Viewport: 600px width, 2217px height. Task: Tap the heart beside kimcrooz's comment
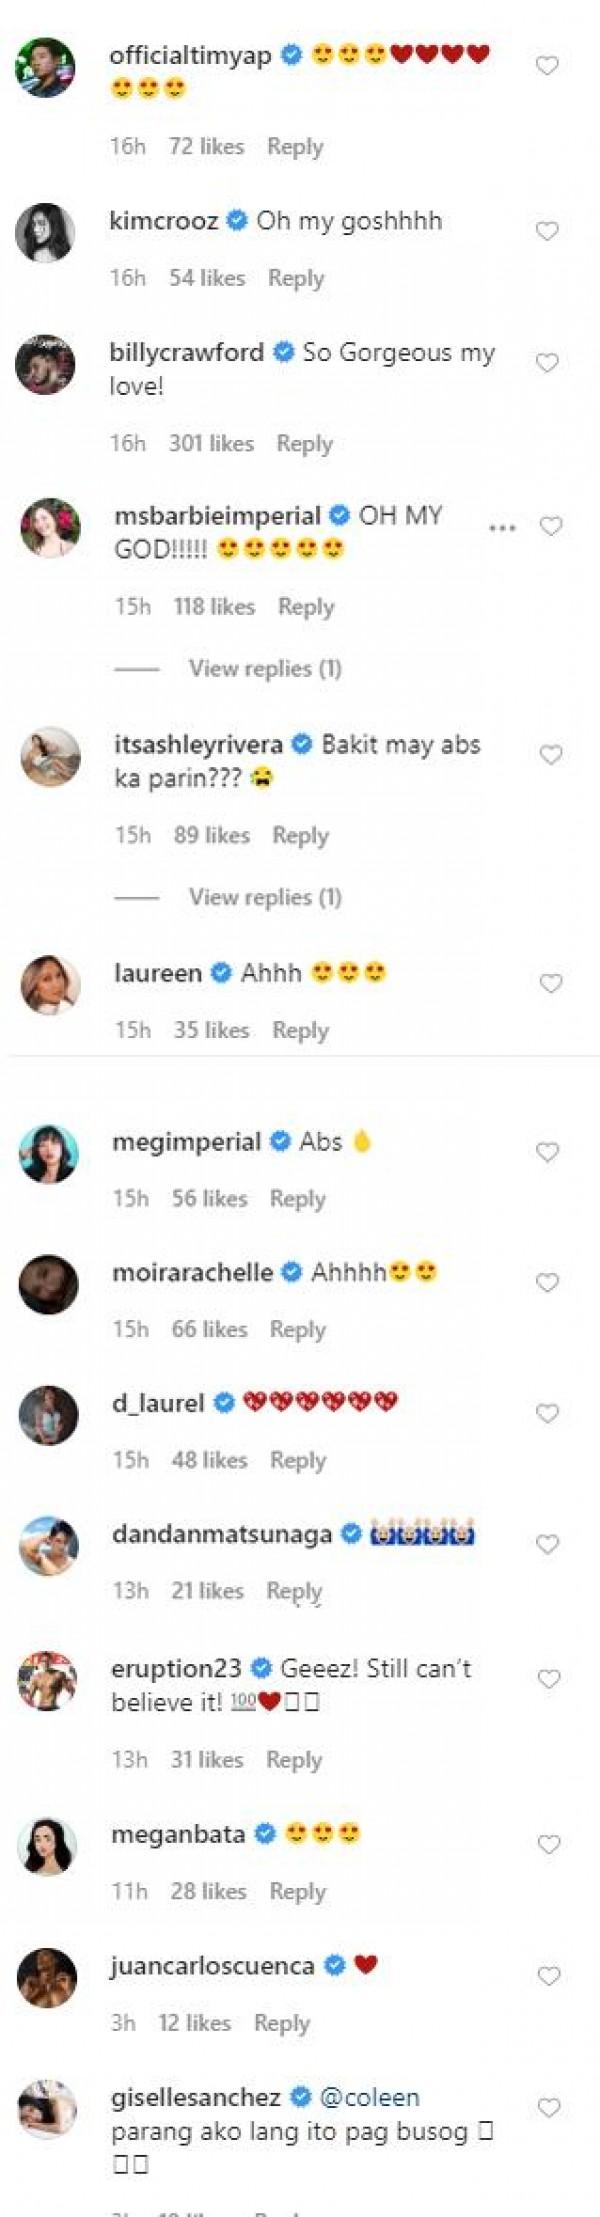tap(547, 231)
